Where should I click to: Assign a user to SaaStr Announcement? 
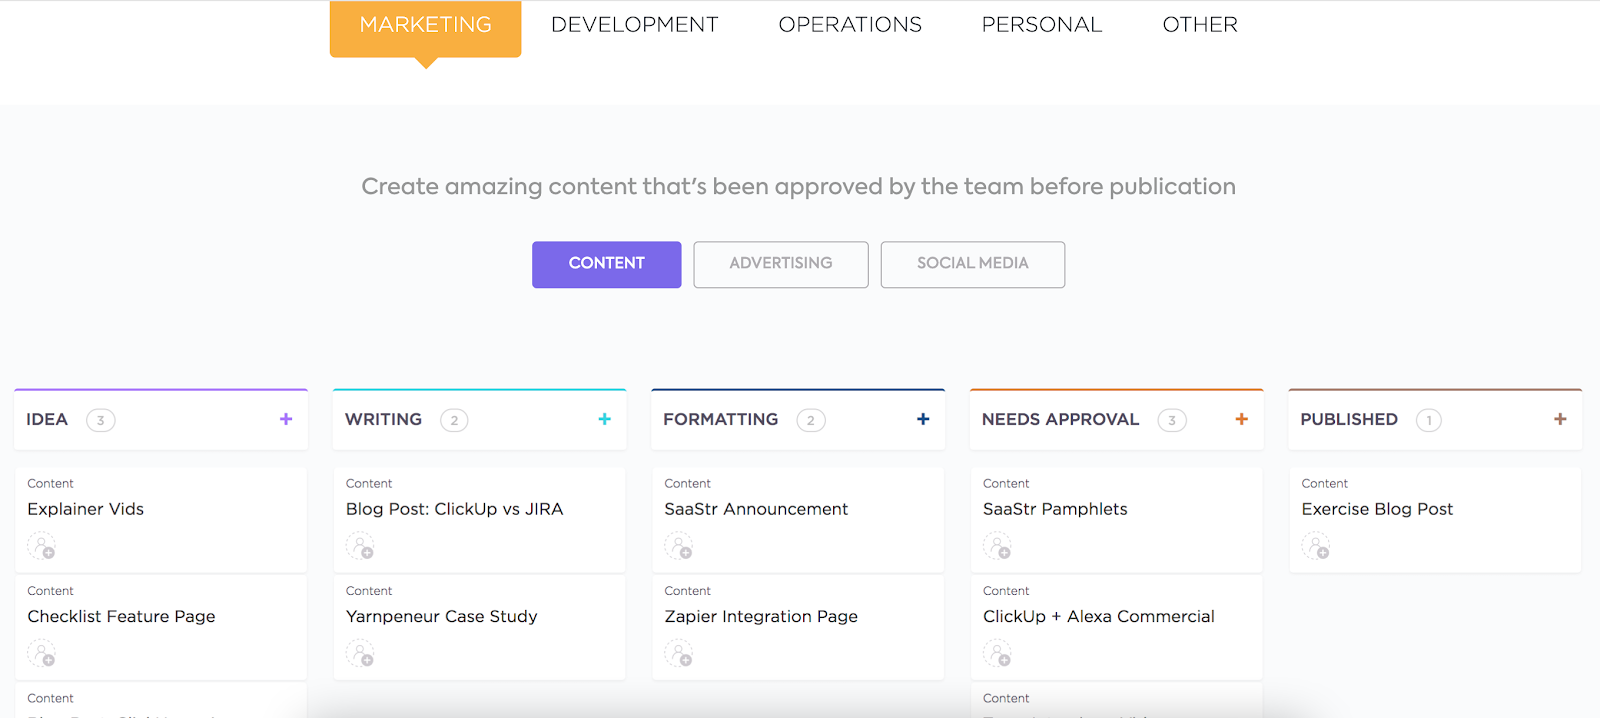pyautogui.click(x=679, y=546)
